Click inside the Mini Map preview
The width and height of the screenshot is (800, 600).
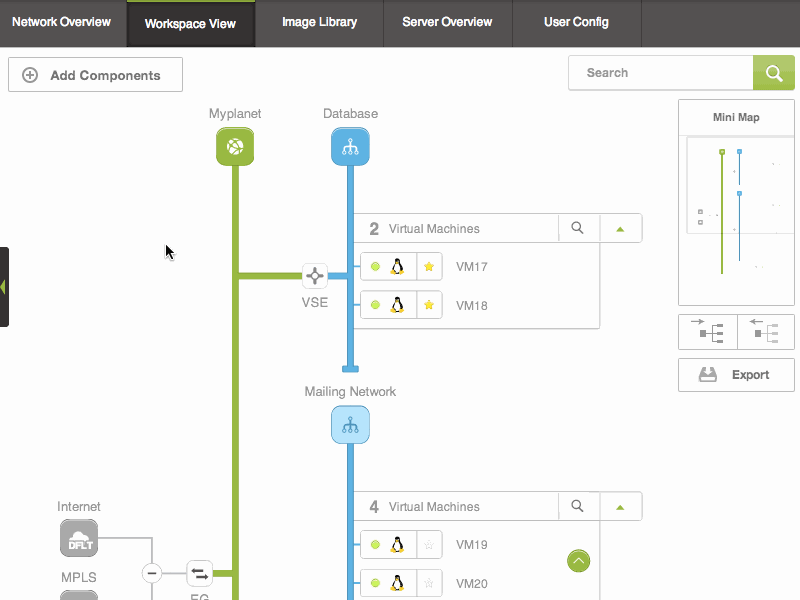click(736, 219)
